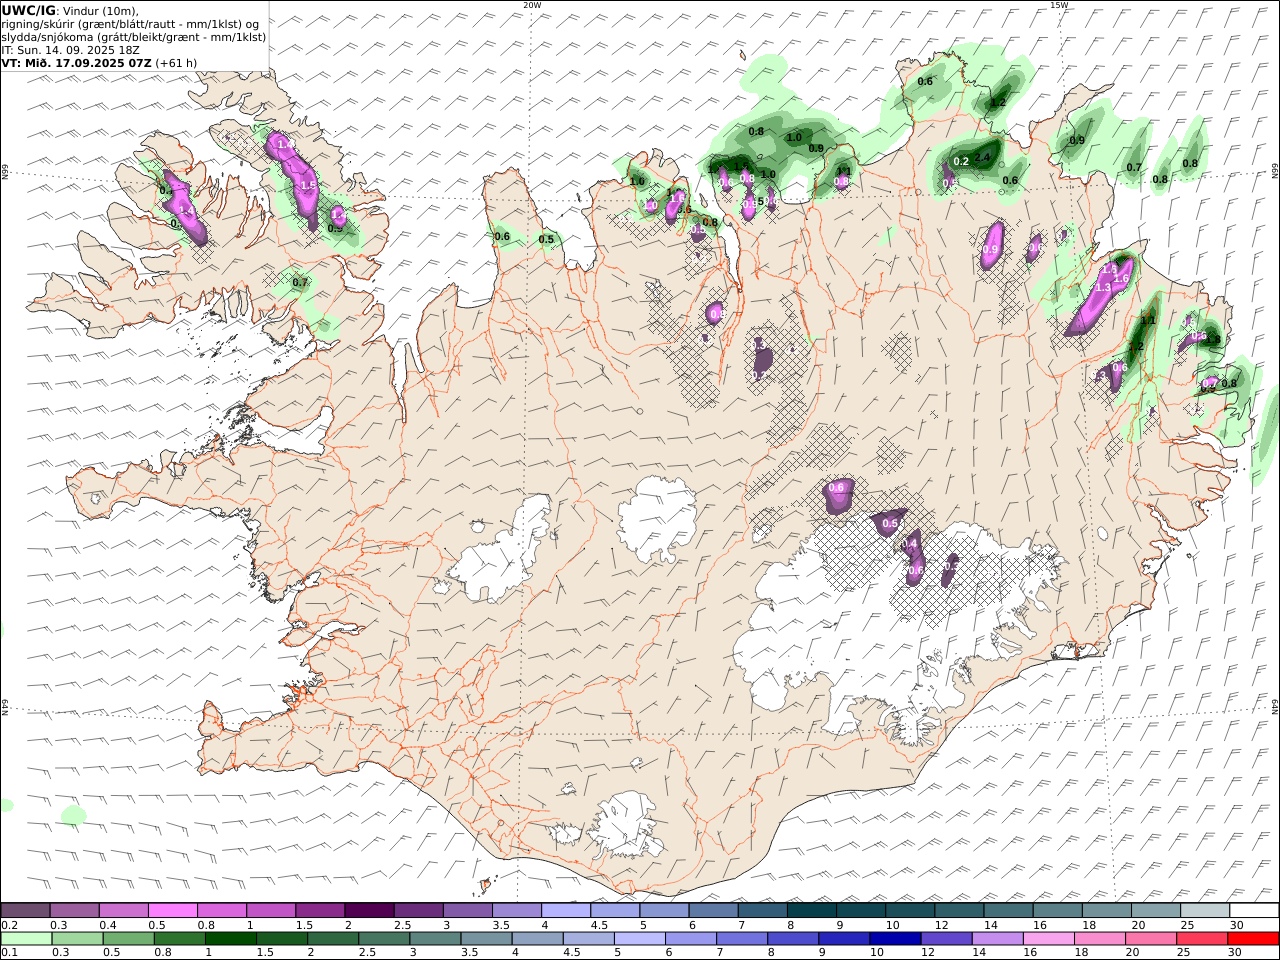Pick the snow legend swatch for 1–1.5 mm
Viewport: 1280px width, 960px height.
click(271, 910)
